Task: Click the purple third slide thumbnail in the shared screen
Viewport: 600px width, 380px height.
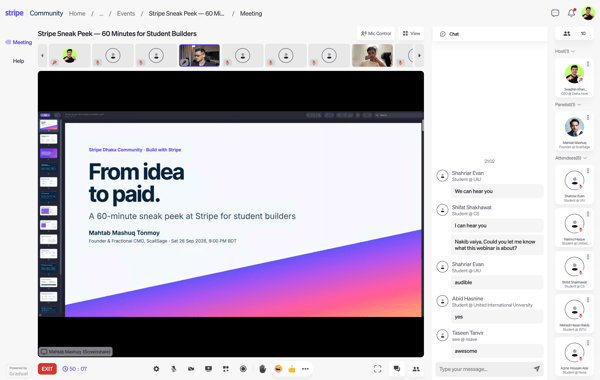Action: (49, 153)
